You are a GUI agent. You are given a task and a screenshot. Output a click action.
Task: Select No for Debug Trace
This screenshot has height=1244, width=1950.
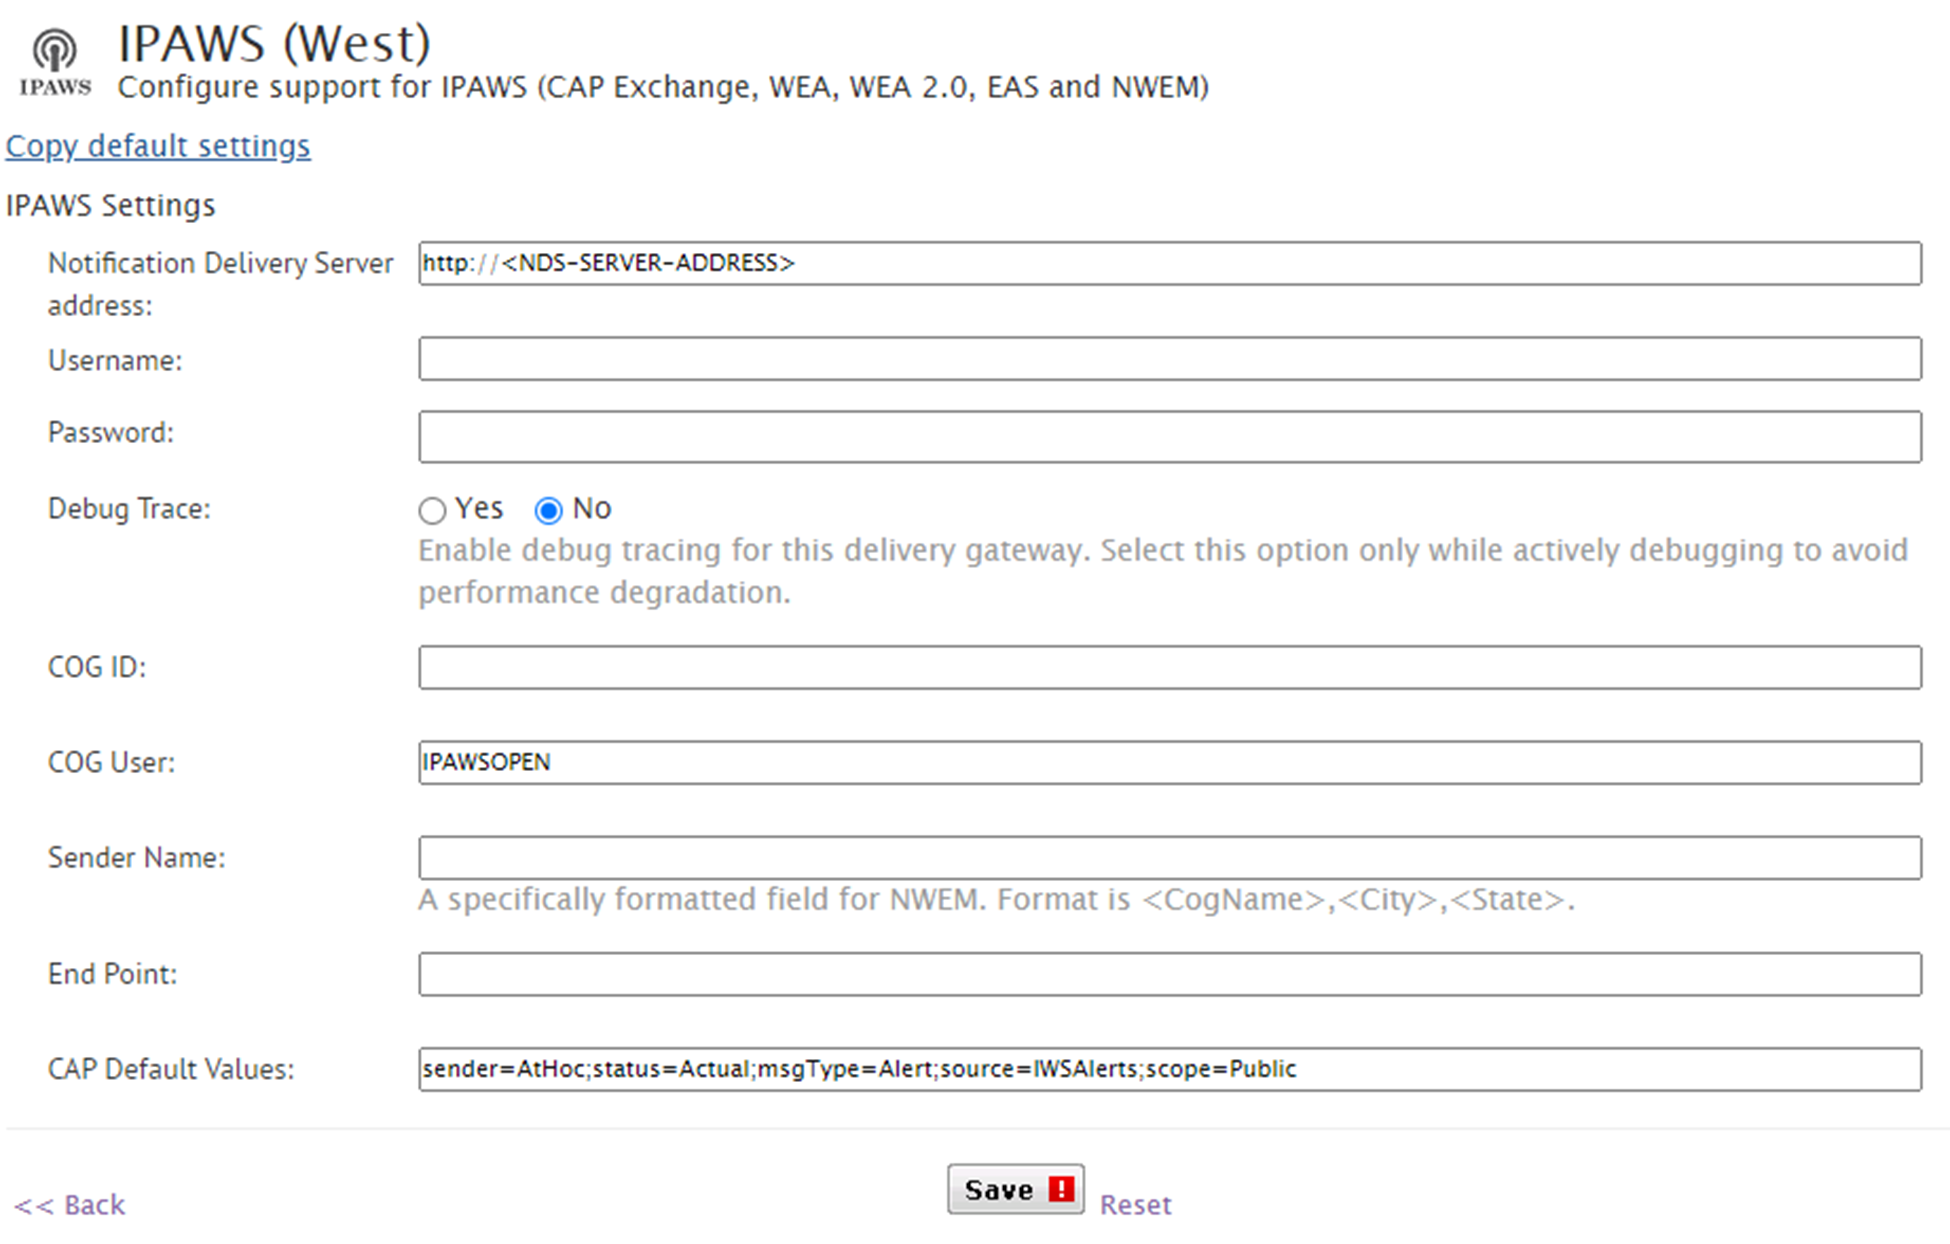(x=548, y=511)
